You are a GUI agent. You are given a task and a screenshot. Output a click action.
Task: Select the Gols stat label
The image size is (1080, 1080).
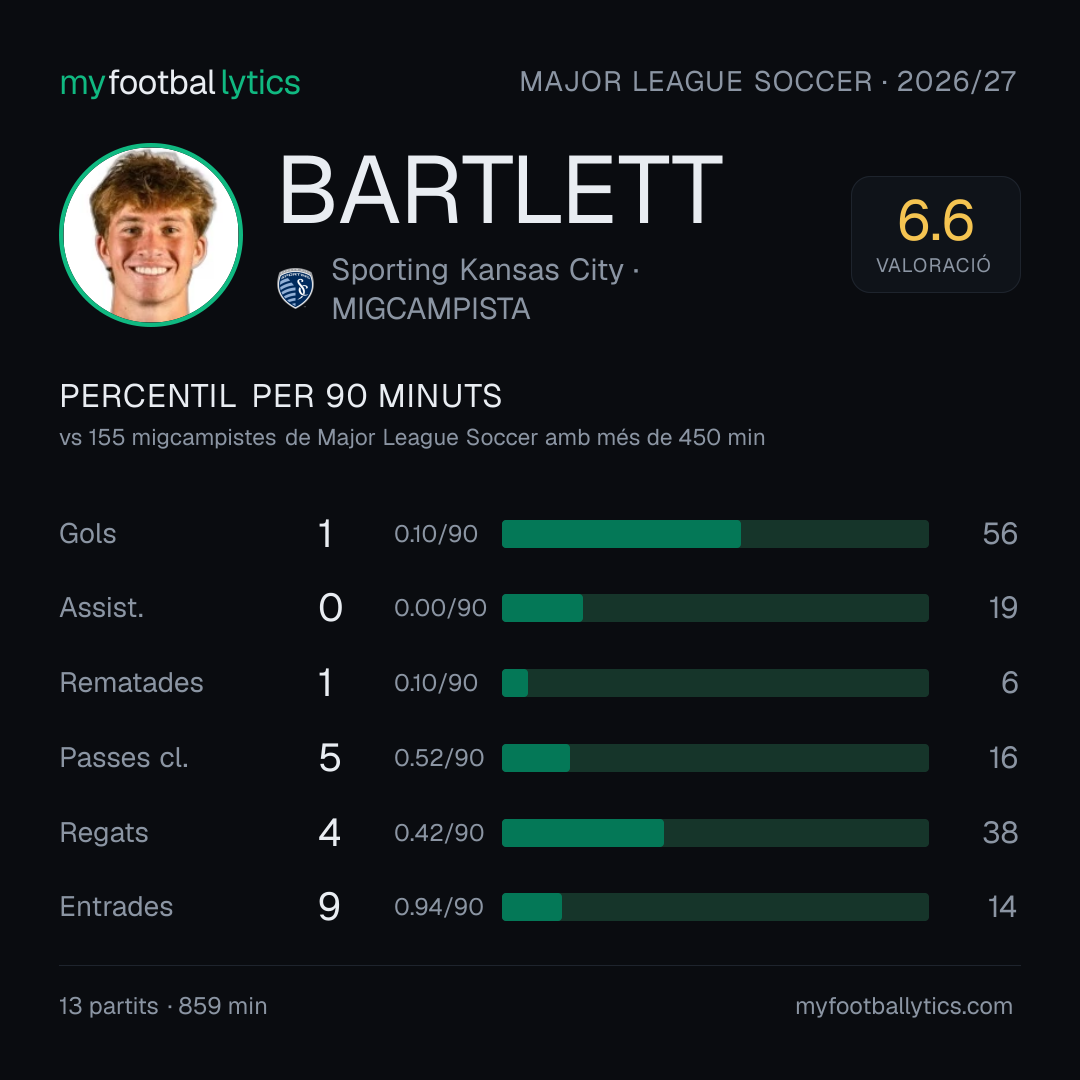[87, 534]
